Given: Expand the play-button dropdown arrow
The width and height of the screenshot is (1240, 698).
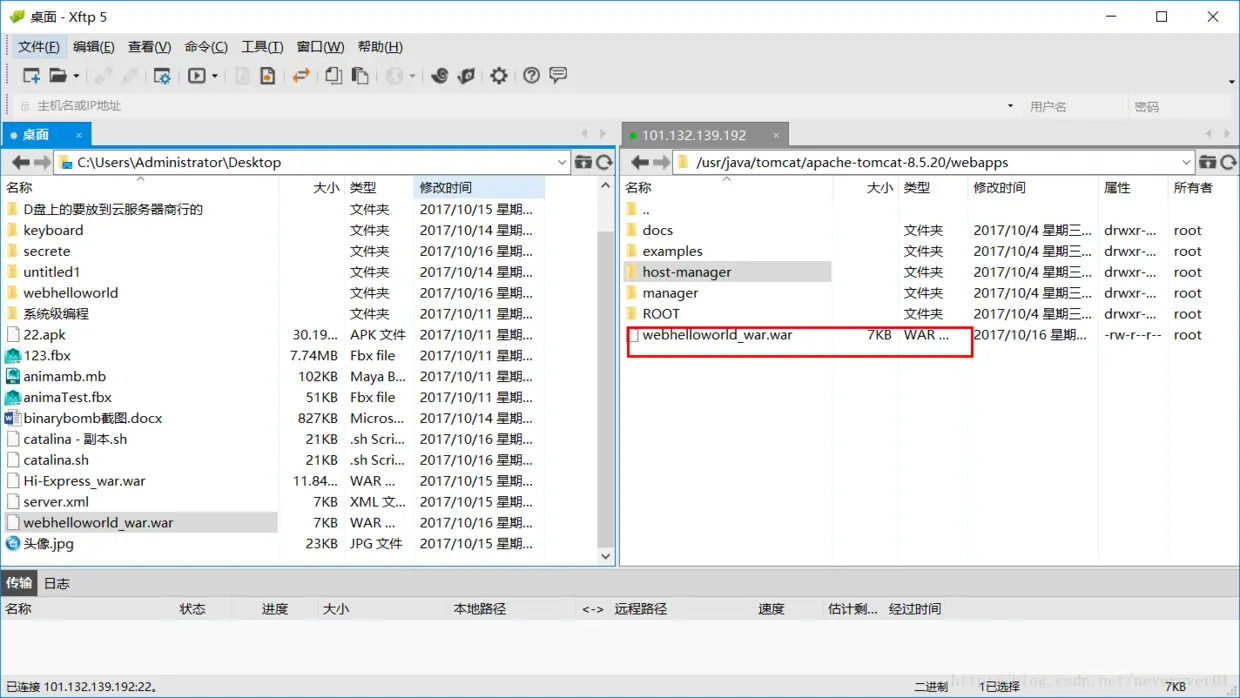Looking at the screenshot, I should tap(214, 76).
